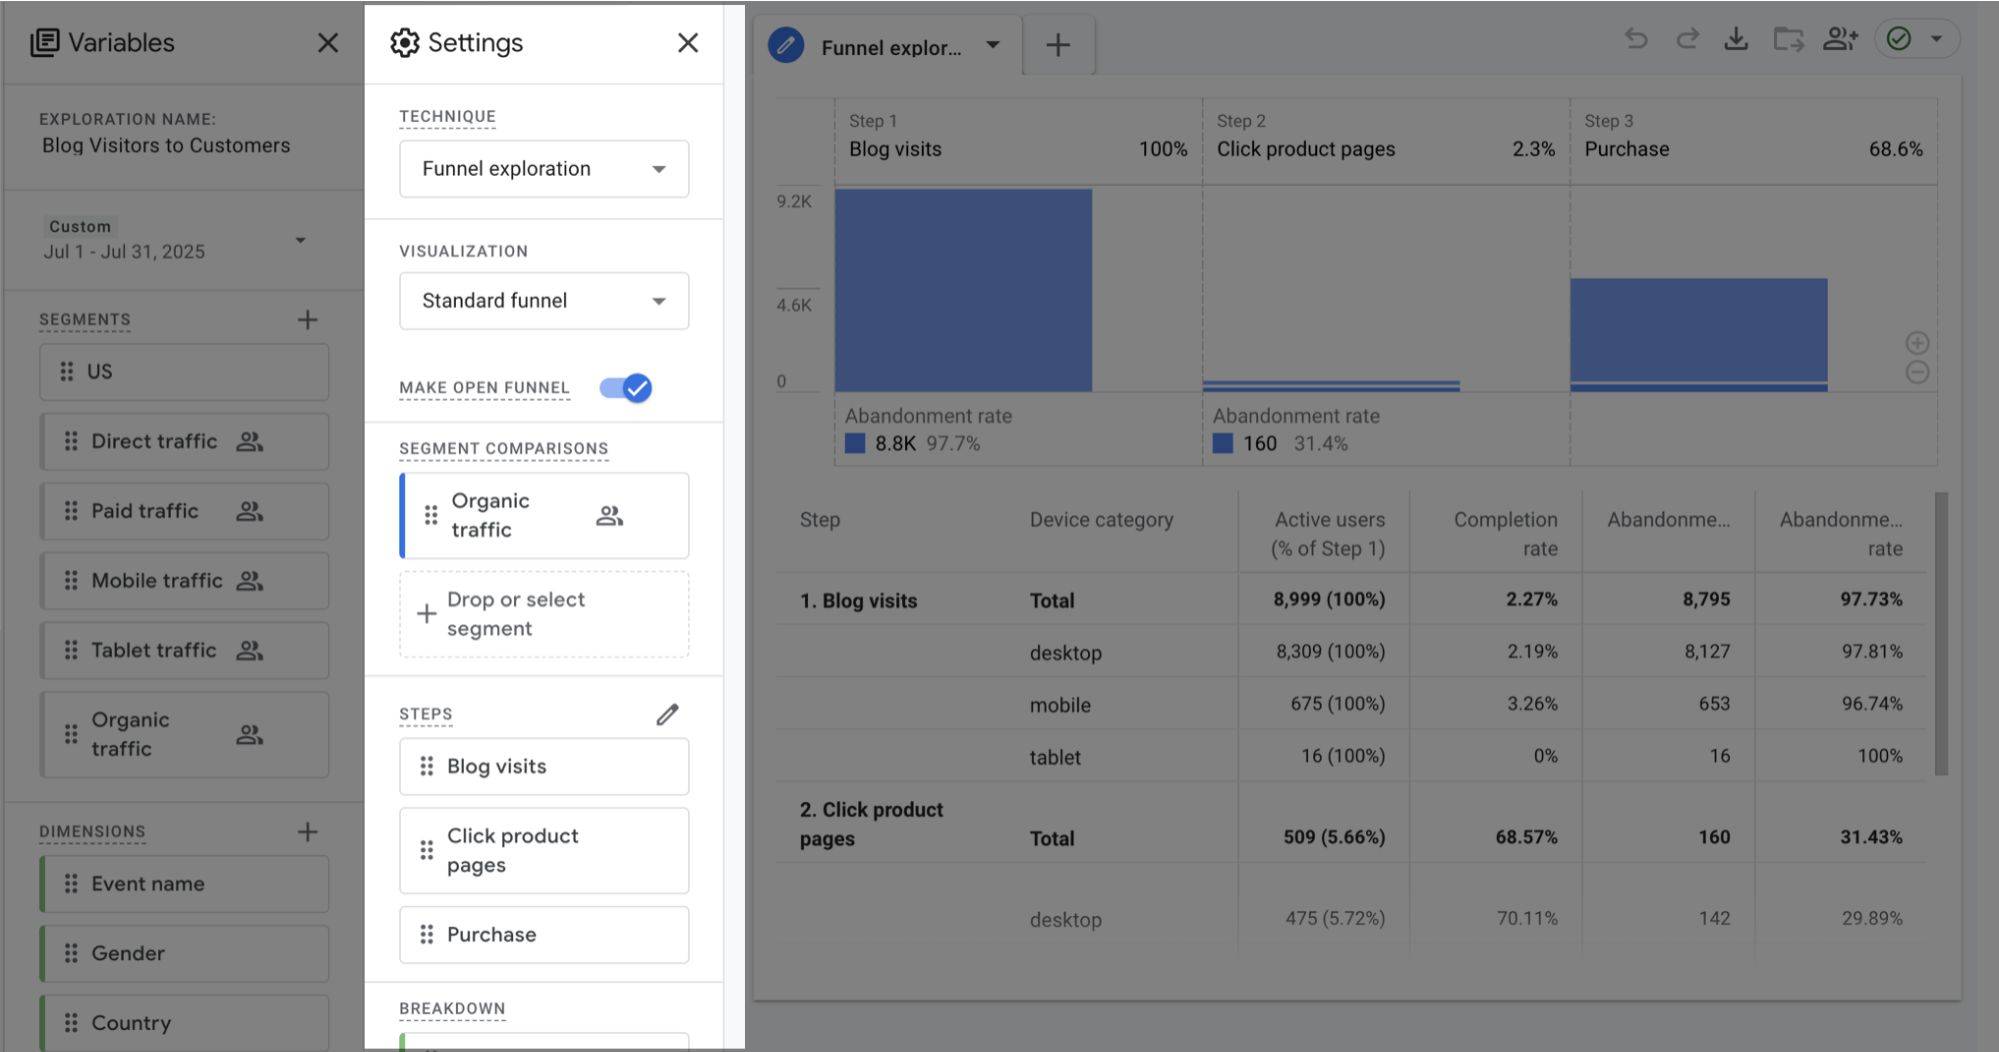Edit funnel steps with pencil icon
This screenshot has width=1999, height=1052.
click(667, 714)
